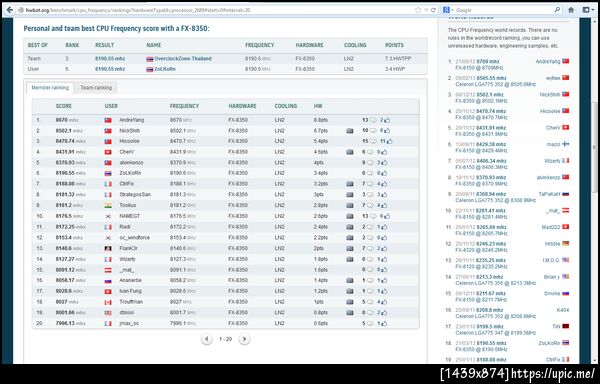Like Wizerty's 8127.27 score with the thumbs-up
600x384 pixels.
(x=384, y=259)
